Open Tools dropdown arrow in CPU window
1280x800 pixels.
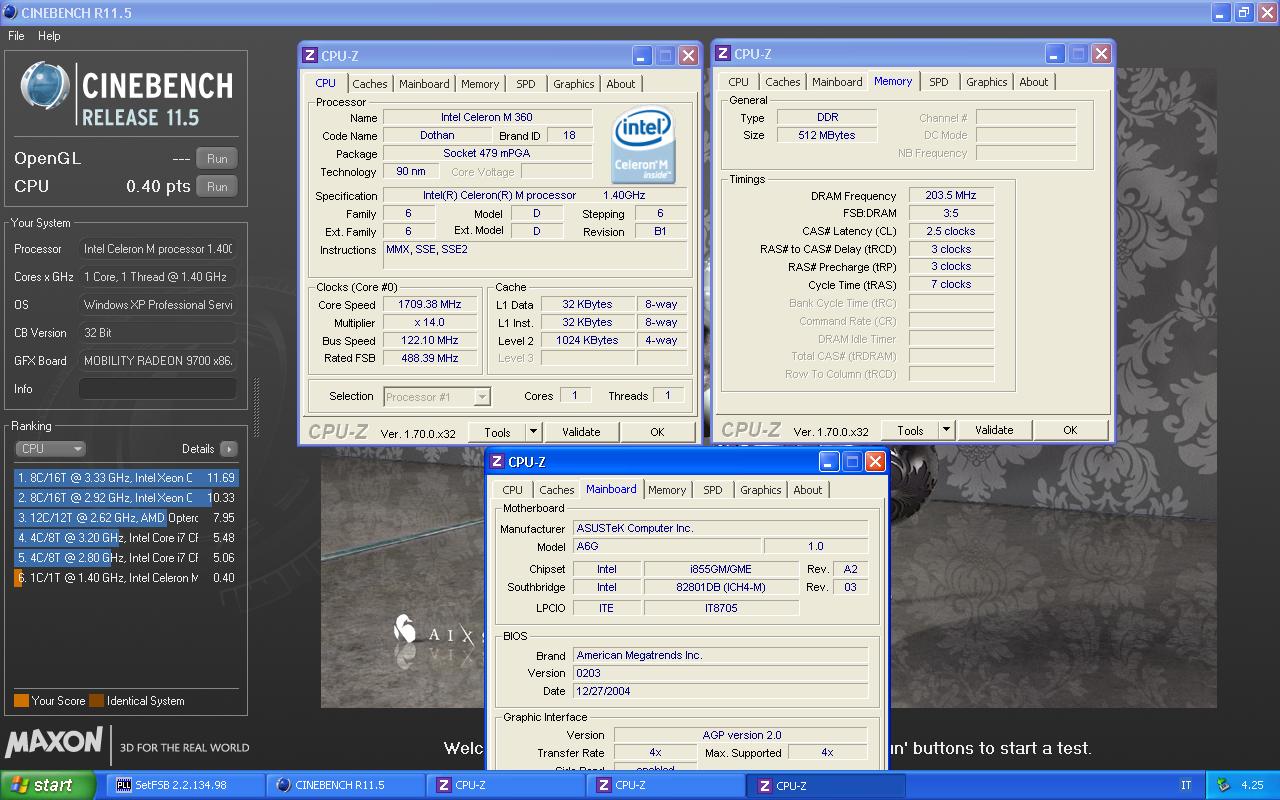[533, 432]
